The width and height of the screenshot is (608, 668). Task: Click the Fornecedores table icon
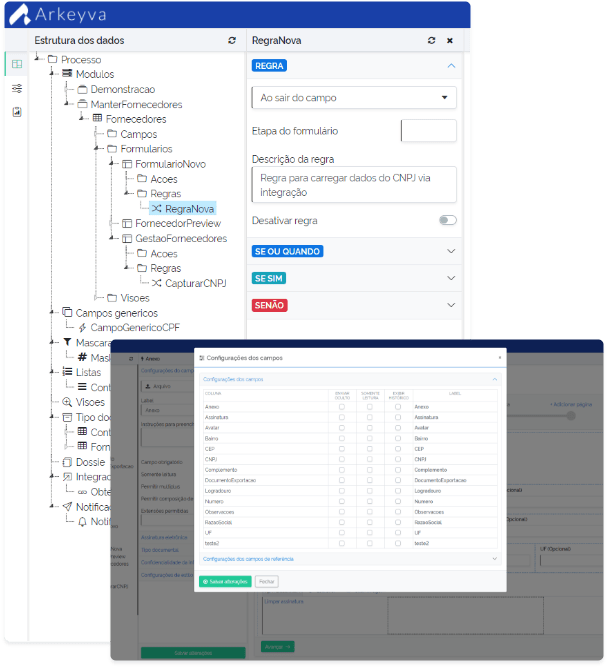97,118
